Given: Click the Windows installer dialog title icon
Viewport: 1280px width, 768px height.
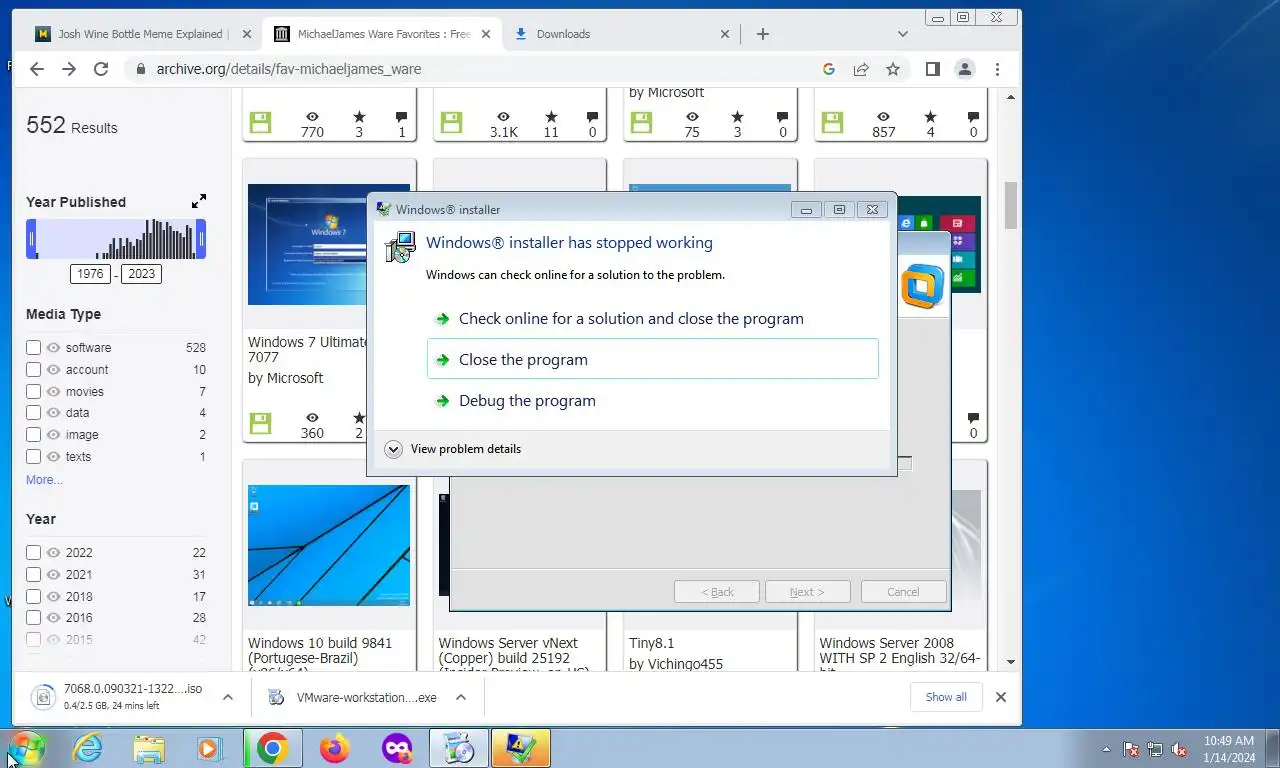Looking at the screenshot, I should coord(384,209).
